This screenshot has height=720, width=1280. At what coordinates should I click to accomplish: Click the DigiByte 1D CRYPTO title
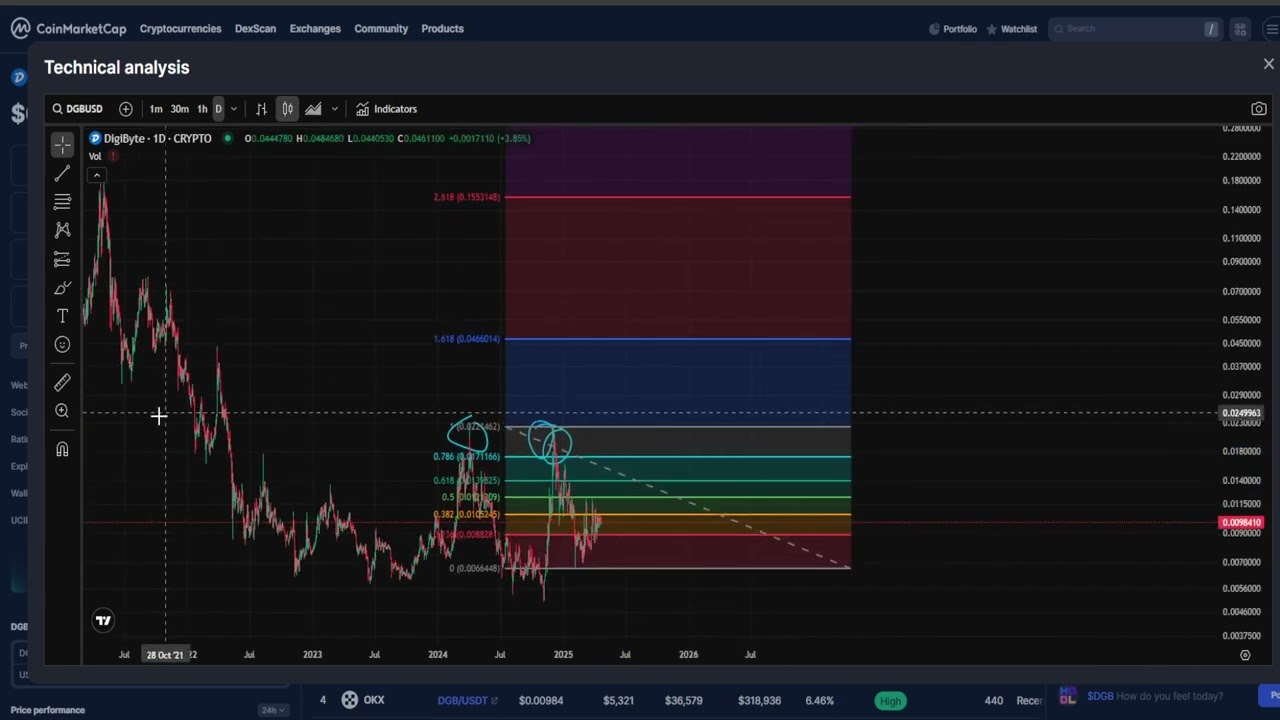(x=157, y=138)
